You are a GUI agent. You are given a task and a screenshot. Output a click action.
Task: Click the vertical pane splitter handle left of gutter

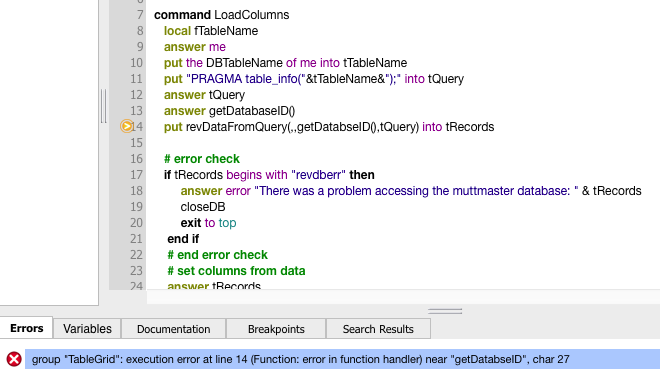104,106
